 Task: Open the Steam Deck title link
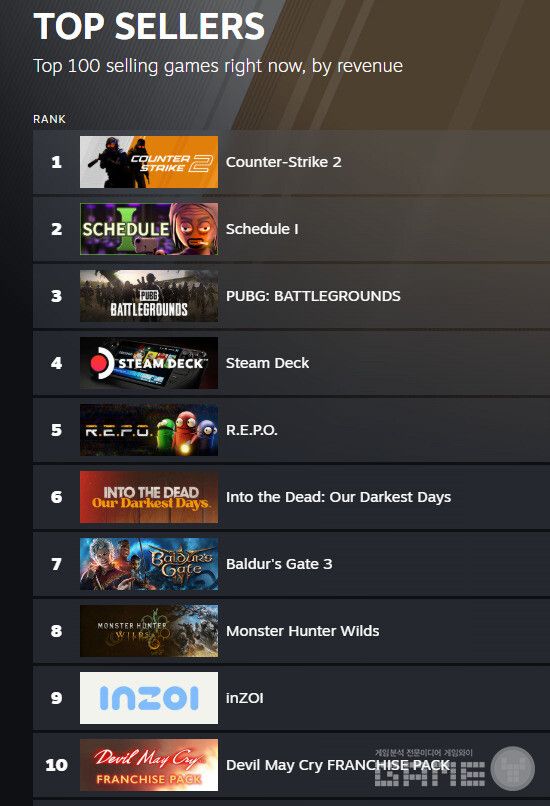pos(267,363)
